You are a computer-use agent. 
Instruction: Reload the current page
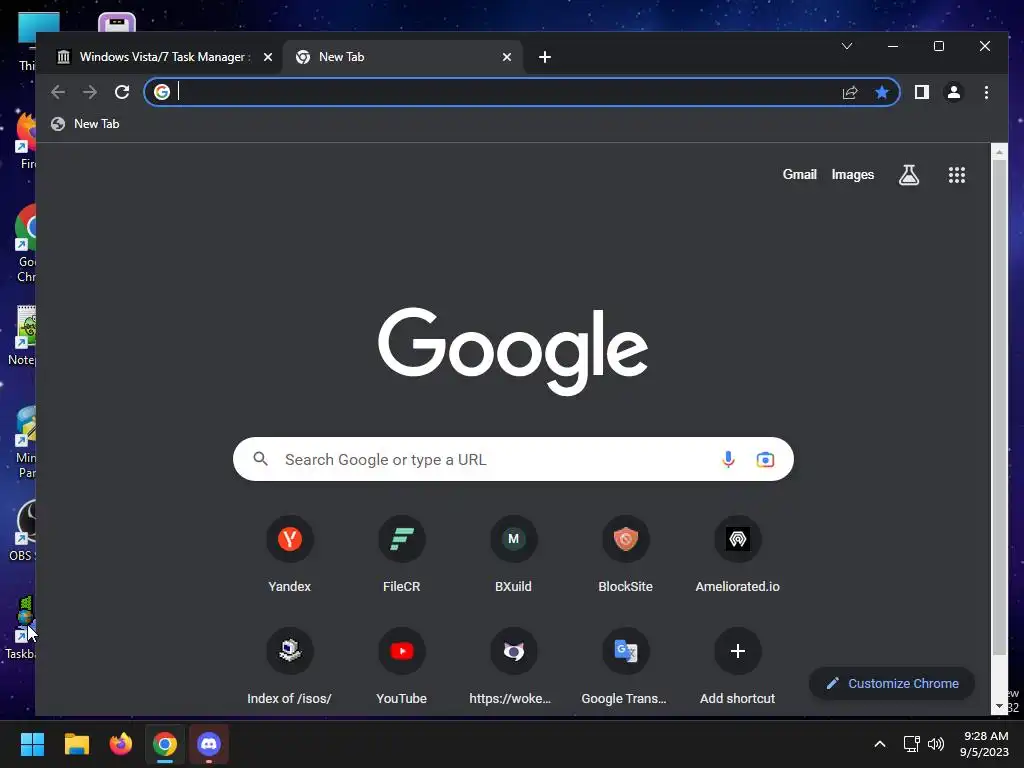122,92
